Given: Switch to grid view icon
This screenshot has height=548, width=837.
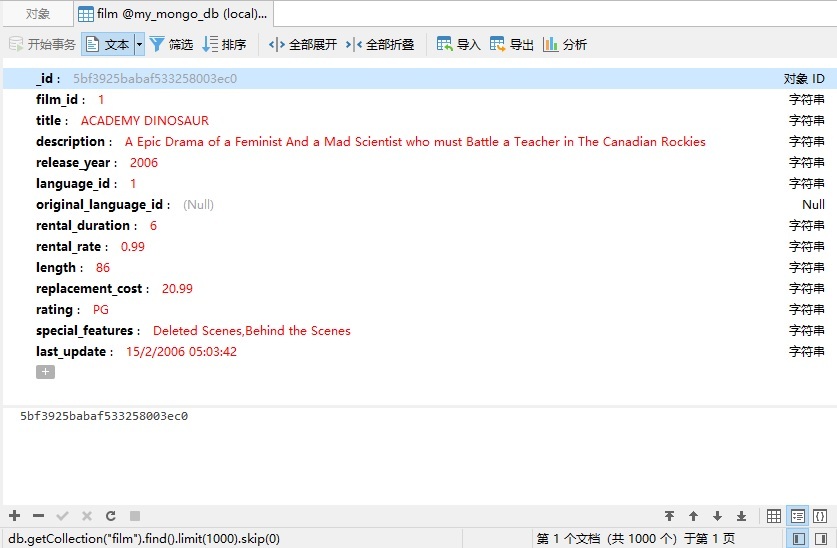Looking at the screenshot, I should [773, 515].
